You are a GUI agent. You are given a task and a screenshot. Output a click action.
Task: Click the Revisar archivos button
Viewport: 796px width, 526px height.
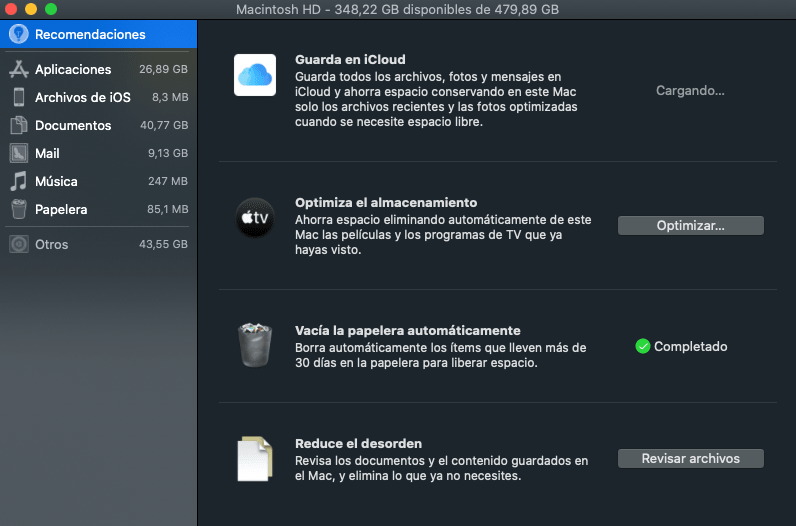click(x=690, y=458)
